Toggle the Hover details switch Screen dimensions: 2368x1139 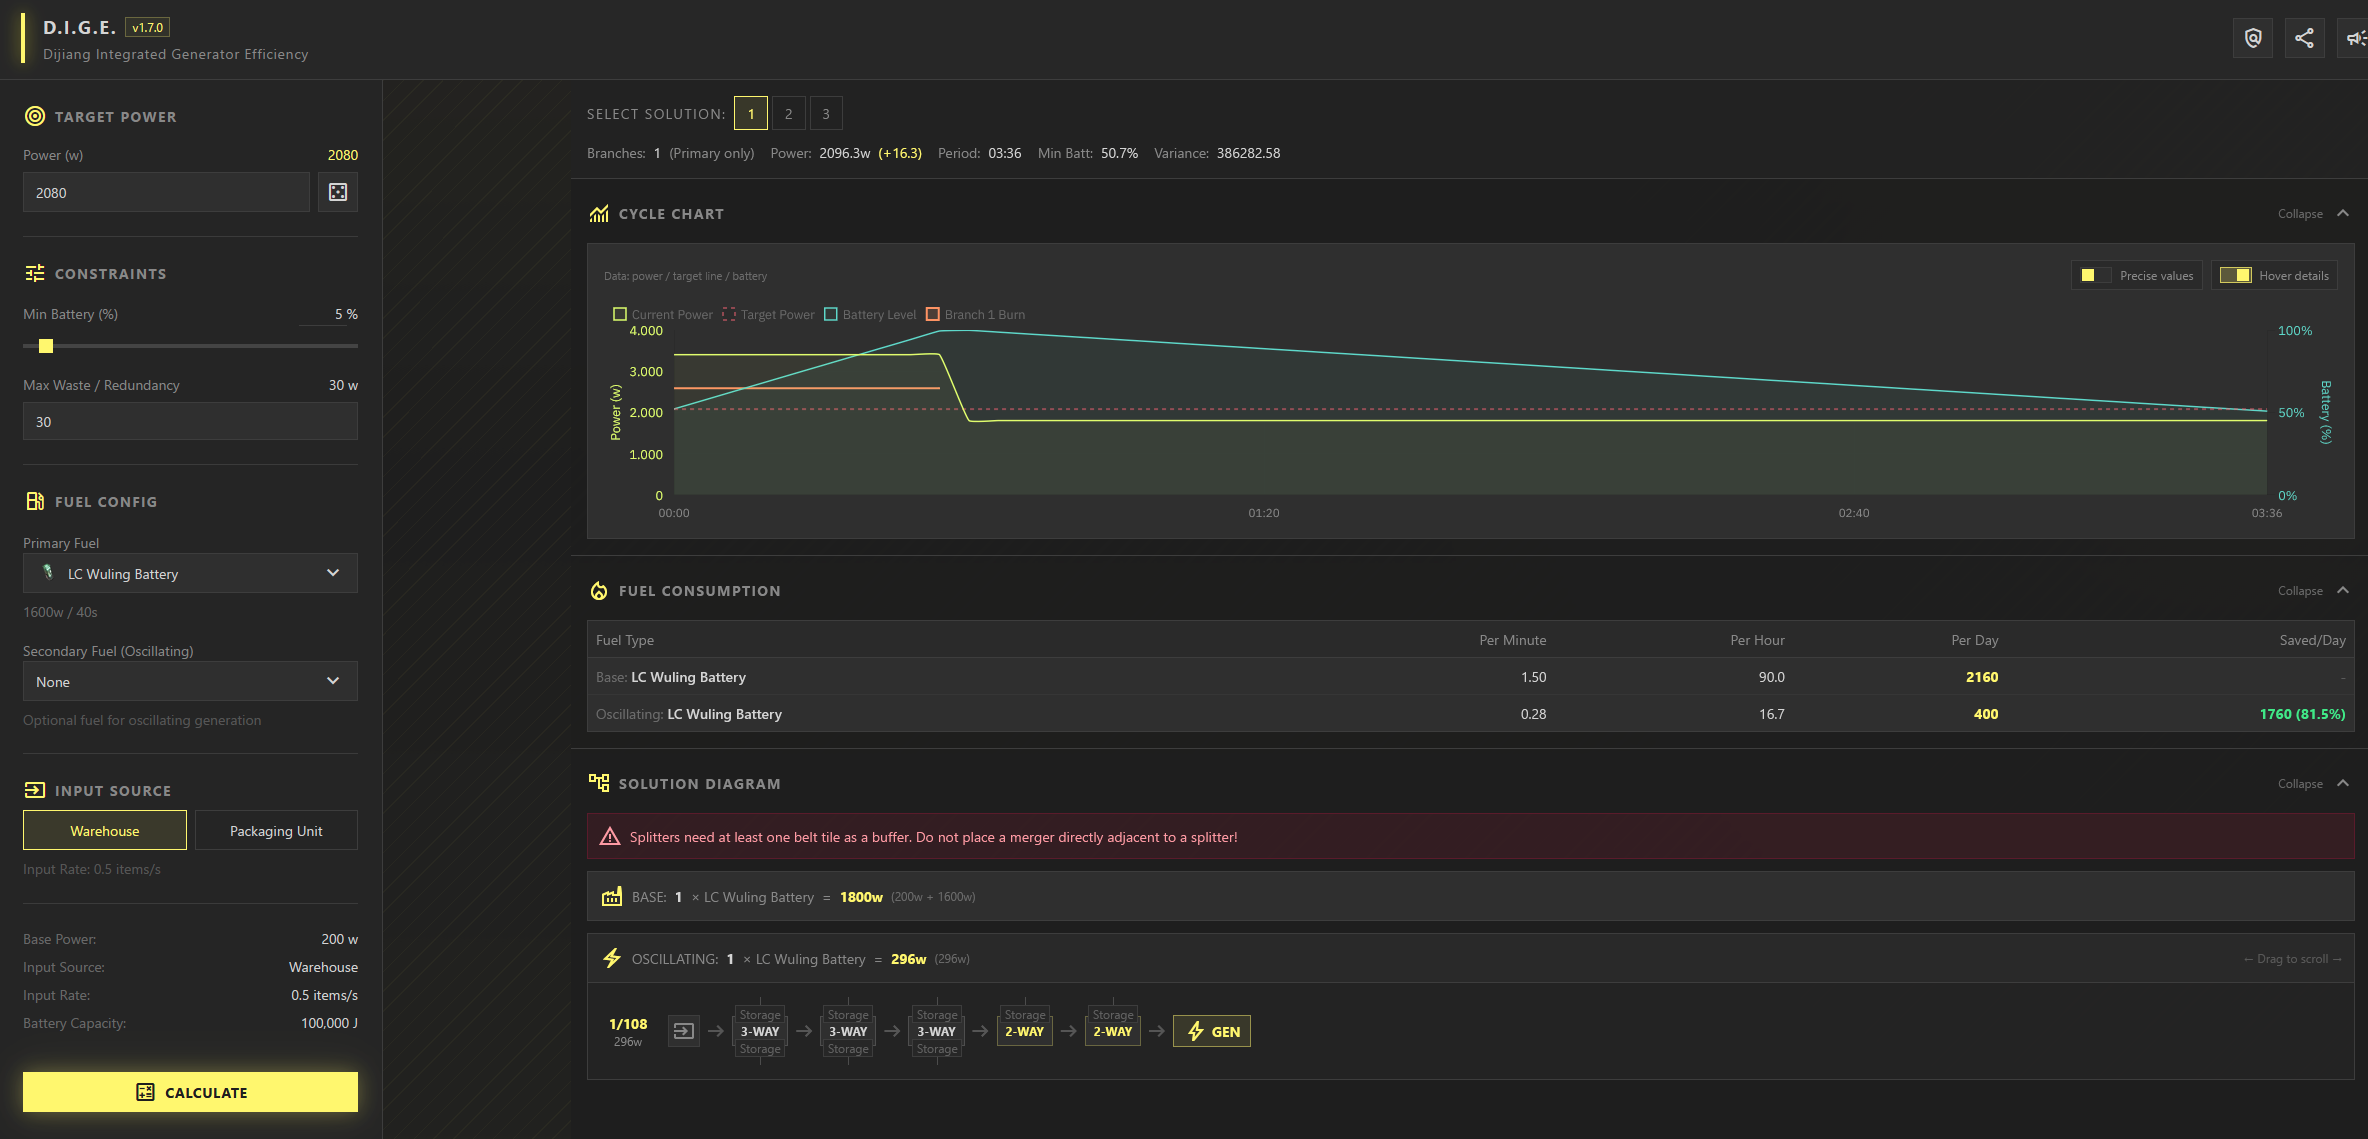2235,275
